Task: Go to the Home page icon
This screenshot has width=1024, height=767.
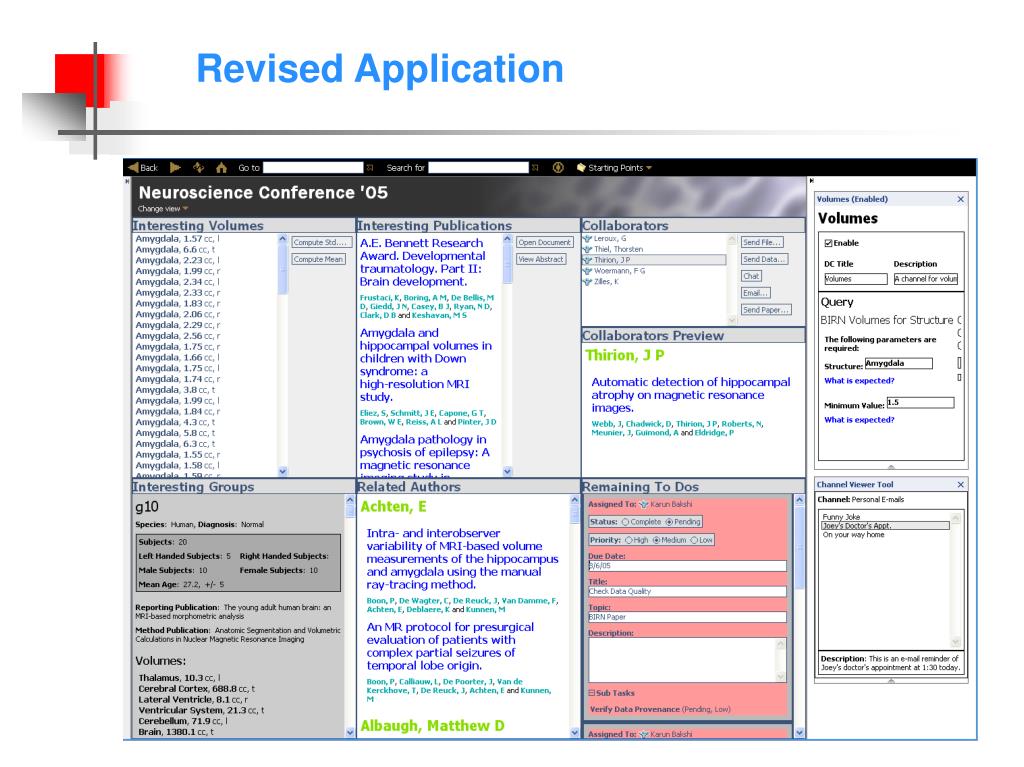Action: (221, 167)
